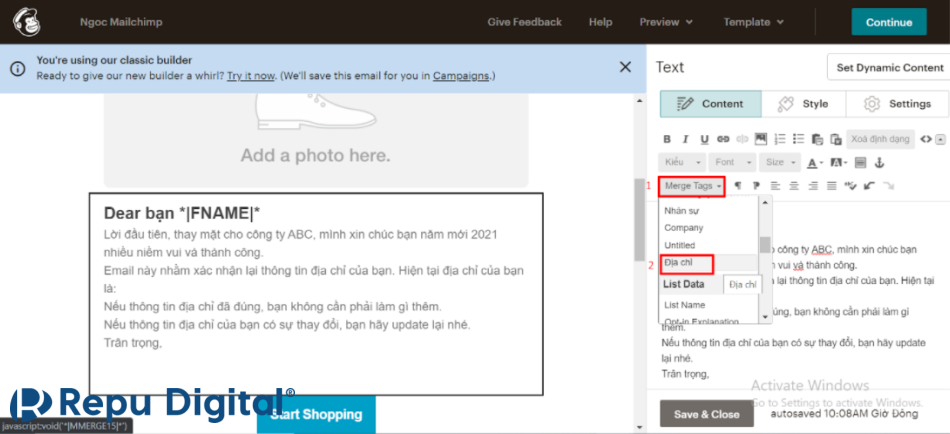
Task: Insert an image from the editor toolbar
Action: click(x=761, y=139)
